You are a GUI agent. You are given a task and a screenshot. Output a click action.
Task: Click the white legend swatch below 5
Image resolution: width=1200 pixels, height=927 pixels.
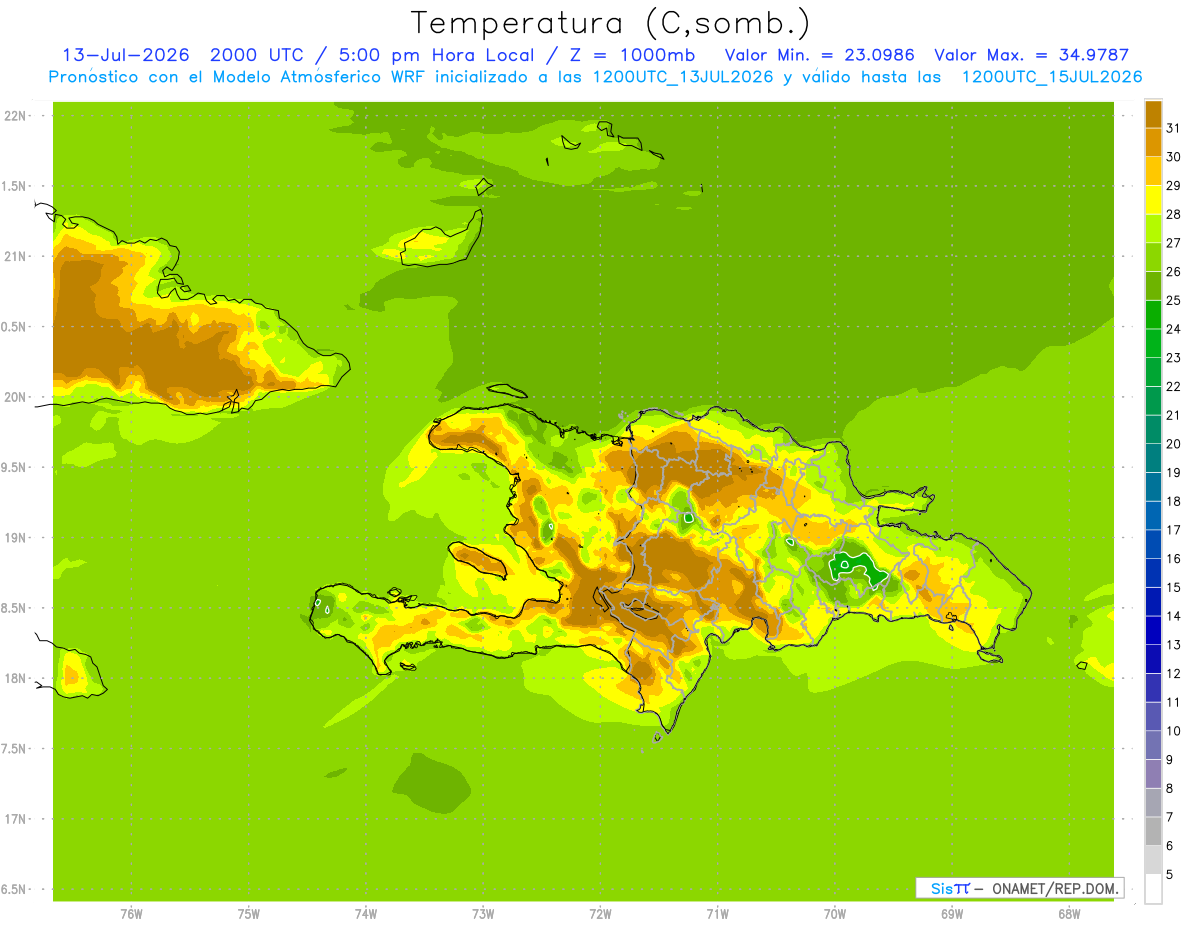(x=1153, y=889)
